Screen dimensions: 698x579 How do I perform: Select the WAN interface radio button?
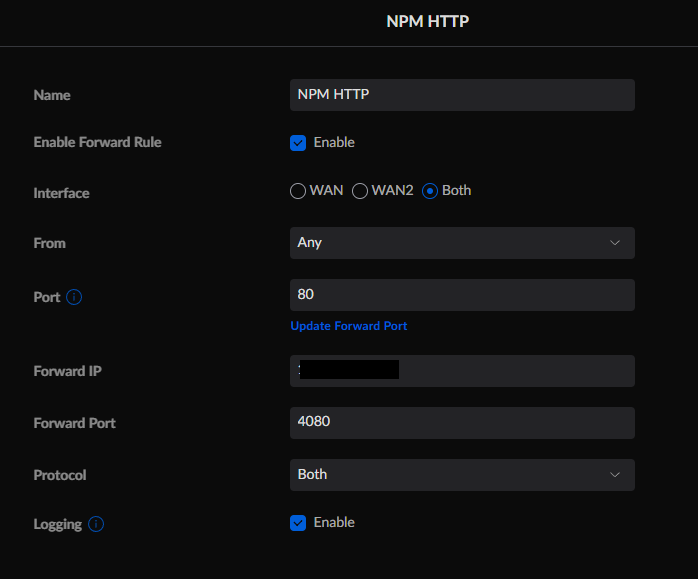coord(298,191)
